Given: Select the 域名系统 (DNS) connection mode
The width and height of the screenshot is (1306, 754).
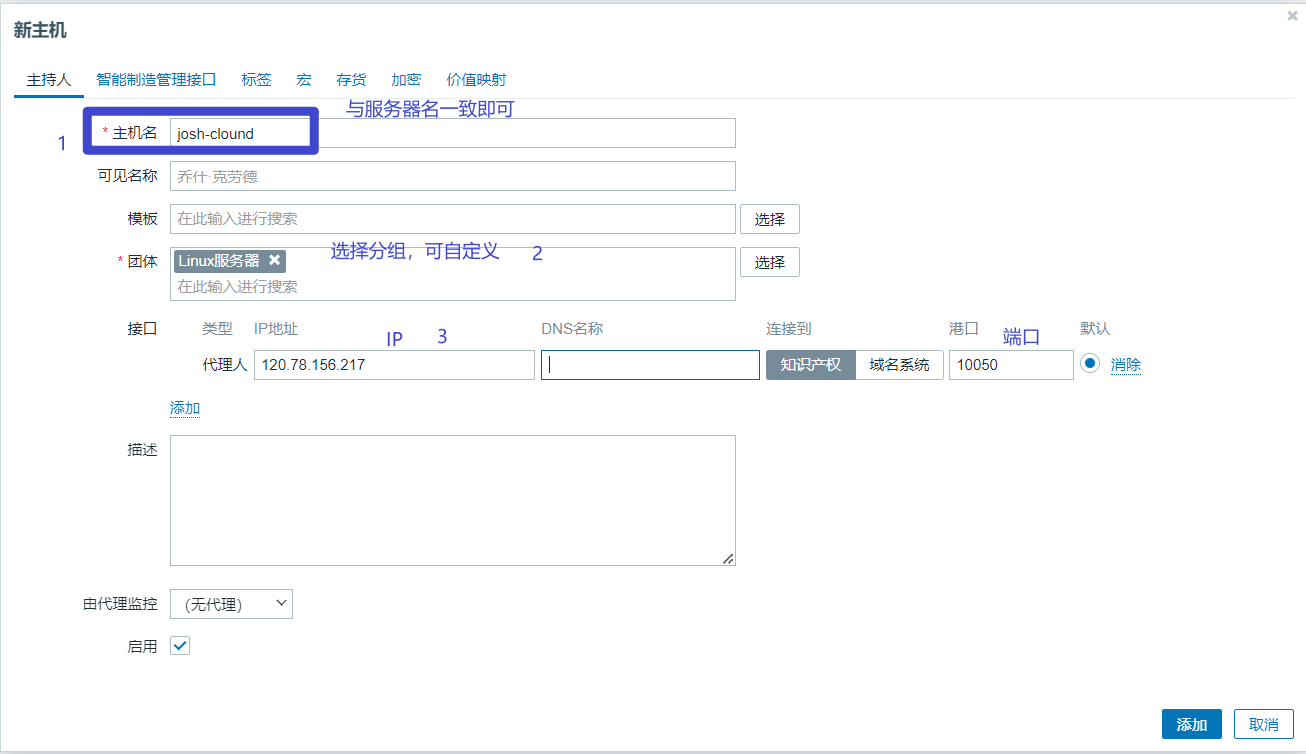Looking at the screenshot, I should coord(898,364).
